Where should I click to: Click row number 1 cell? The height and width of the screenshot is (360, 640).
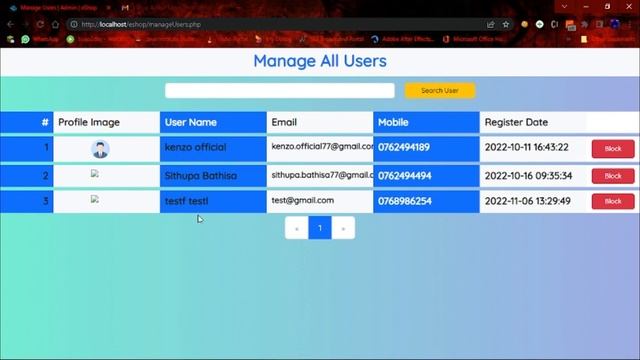click(27, 149)
